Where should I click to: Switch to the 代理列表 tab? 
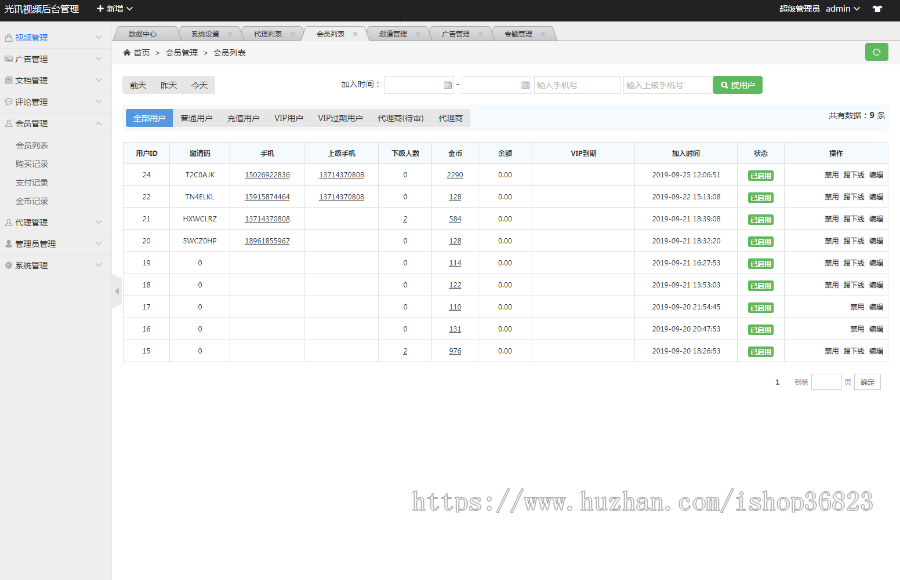(267, 34)
